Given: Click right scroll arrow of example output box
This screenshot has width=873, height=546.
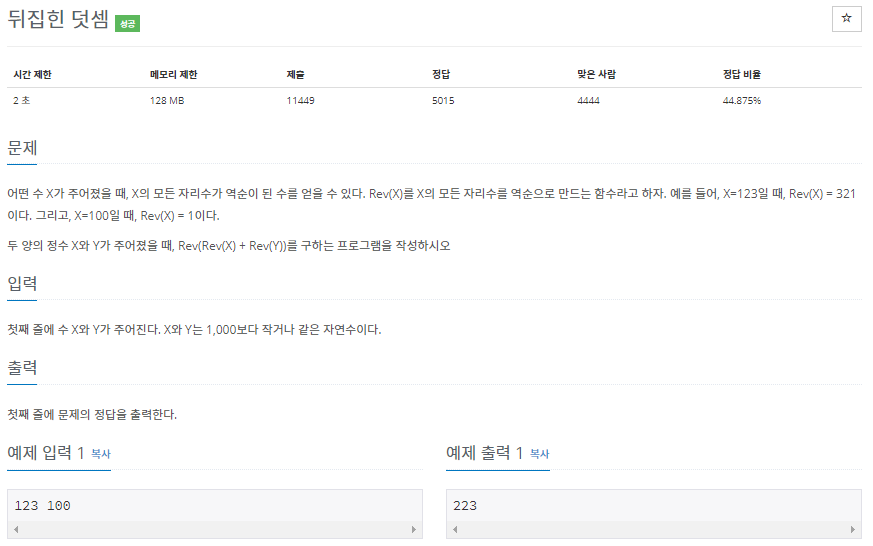Looking at the screenshot, I should click(852, 529).
